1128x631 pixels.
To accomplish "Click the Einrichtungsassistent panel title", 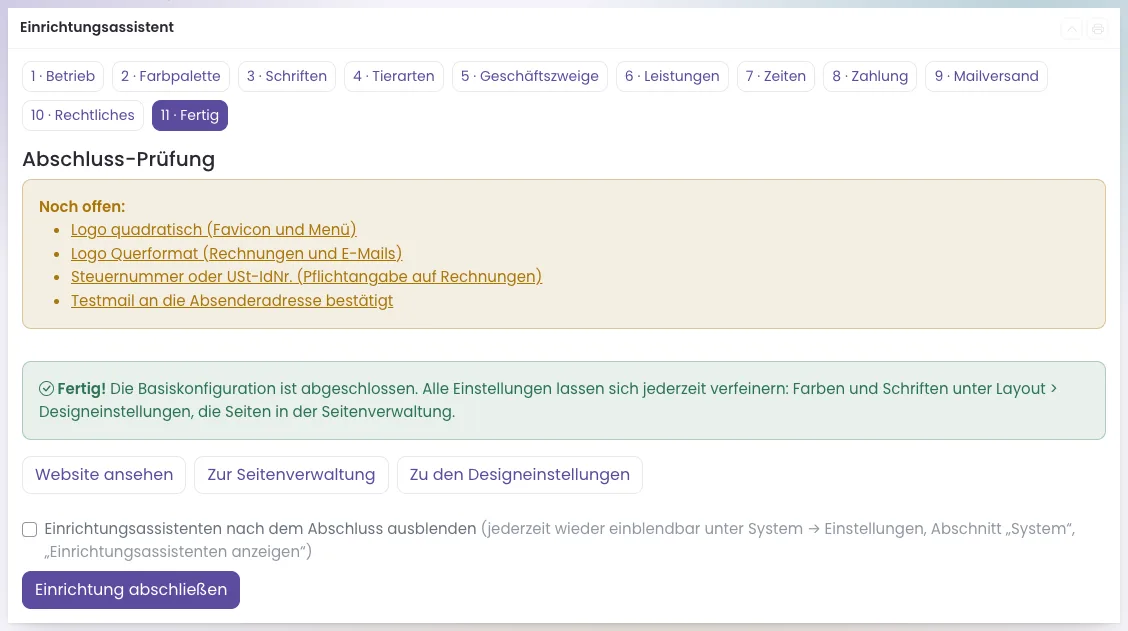I will (97, 27).
